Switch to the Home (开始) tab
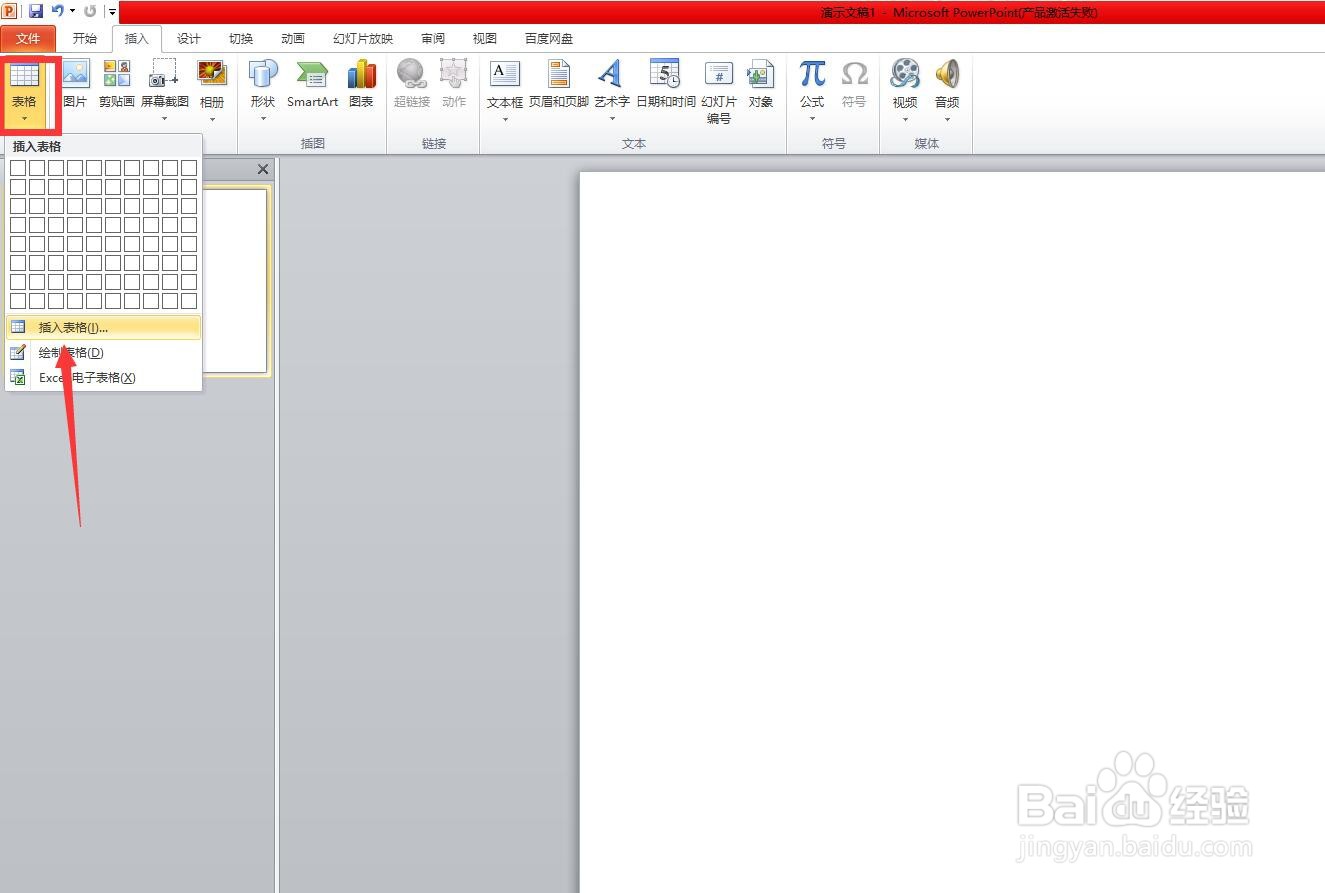Image resolution: width=1325 pixels, height=893 pixels. [85, 39]
